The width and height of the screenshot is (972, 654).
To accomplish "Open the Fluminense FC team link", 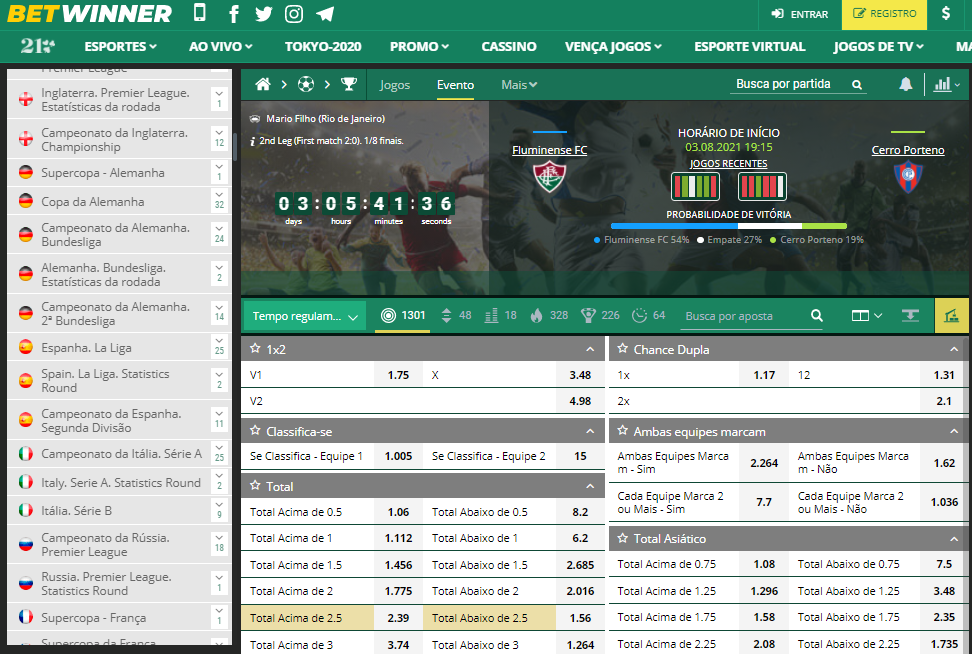I will pyautogui.click(x=549, y=150).
